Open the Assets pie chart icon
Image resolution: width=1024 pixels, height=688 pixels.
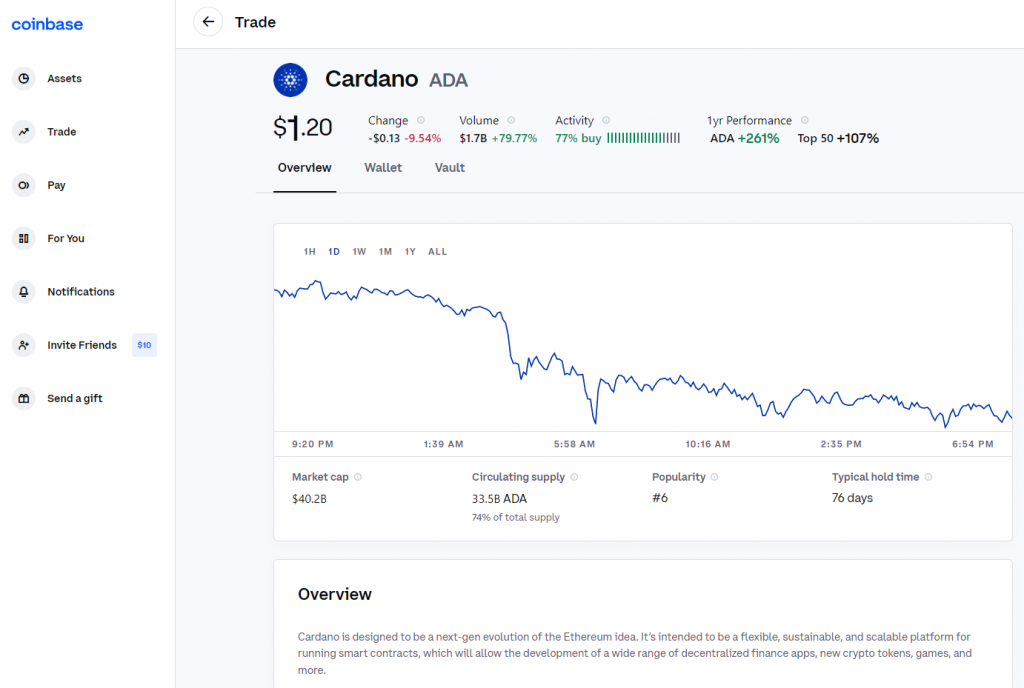click(x=24, y=78)
